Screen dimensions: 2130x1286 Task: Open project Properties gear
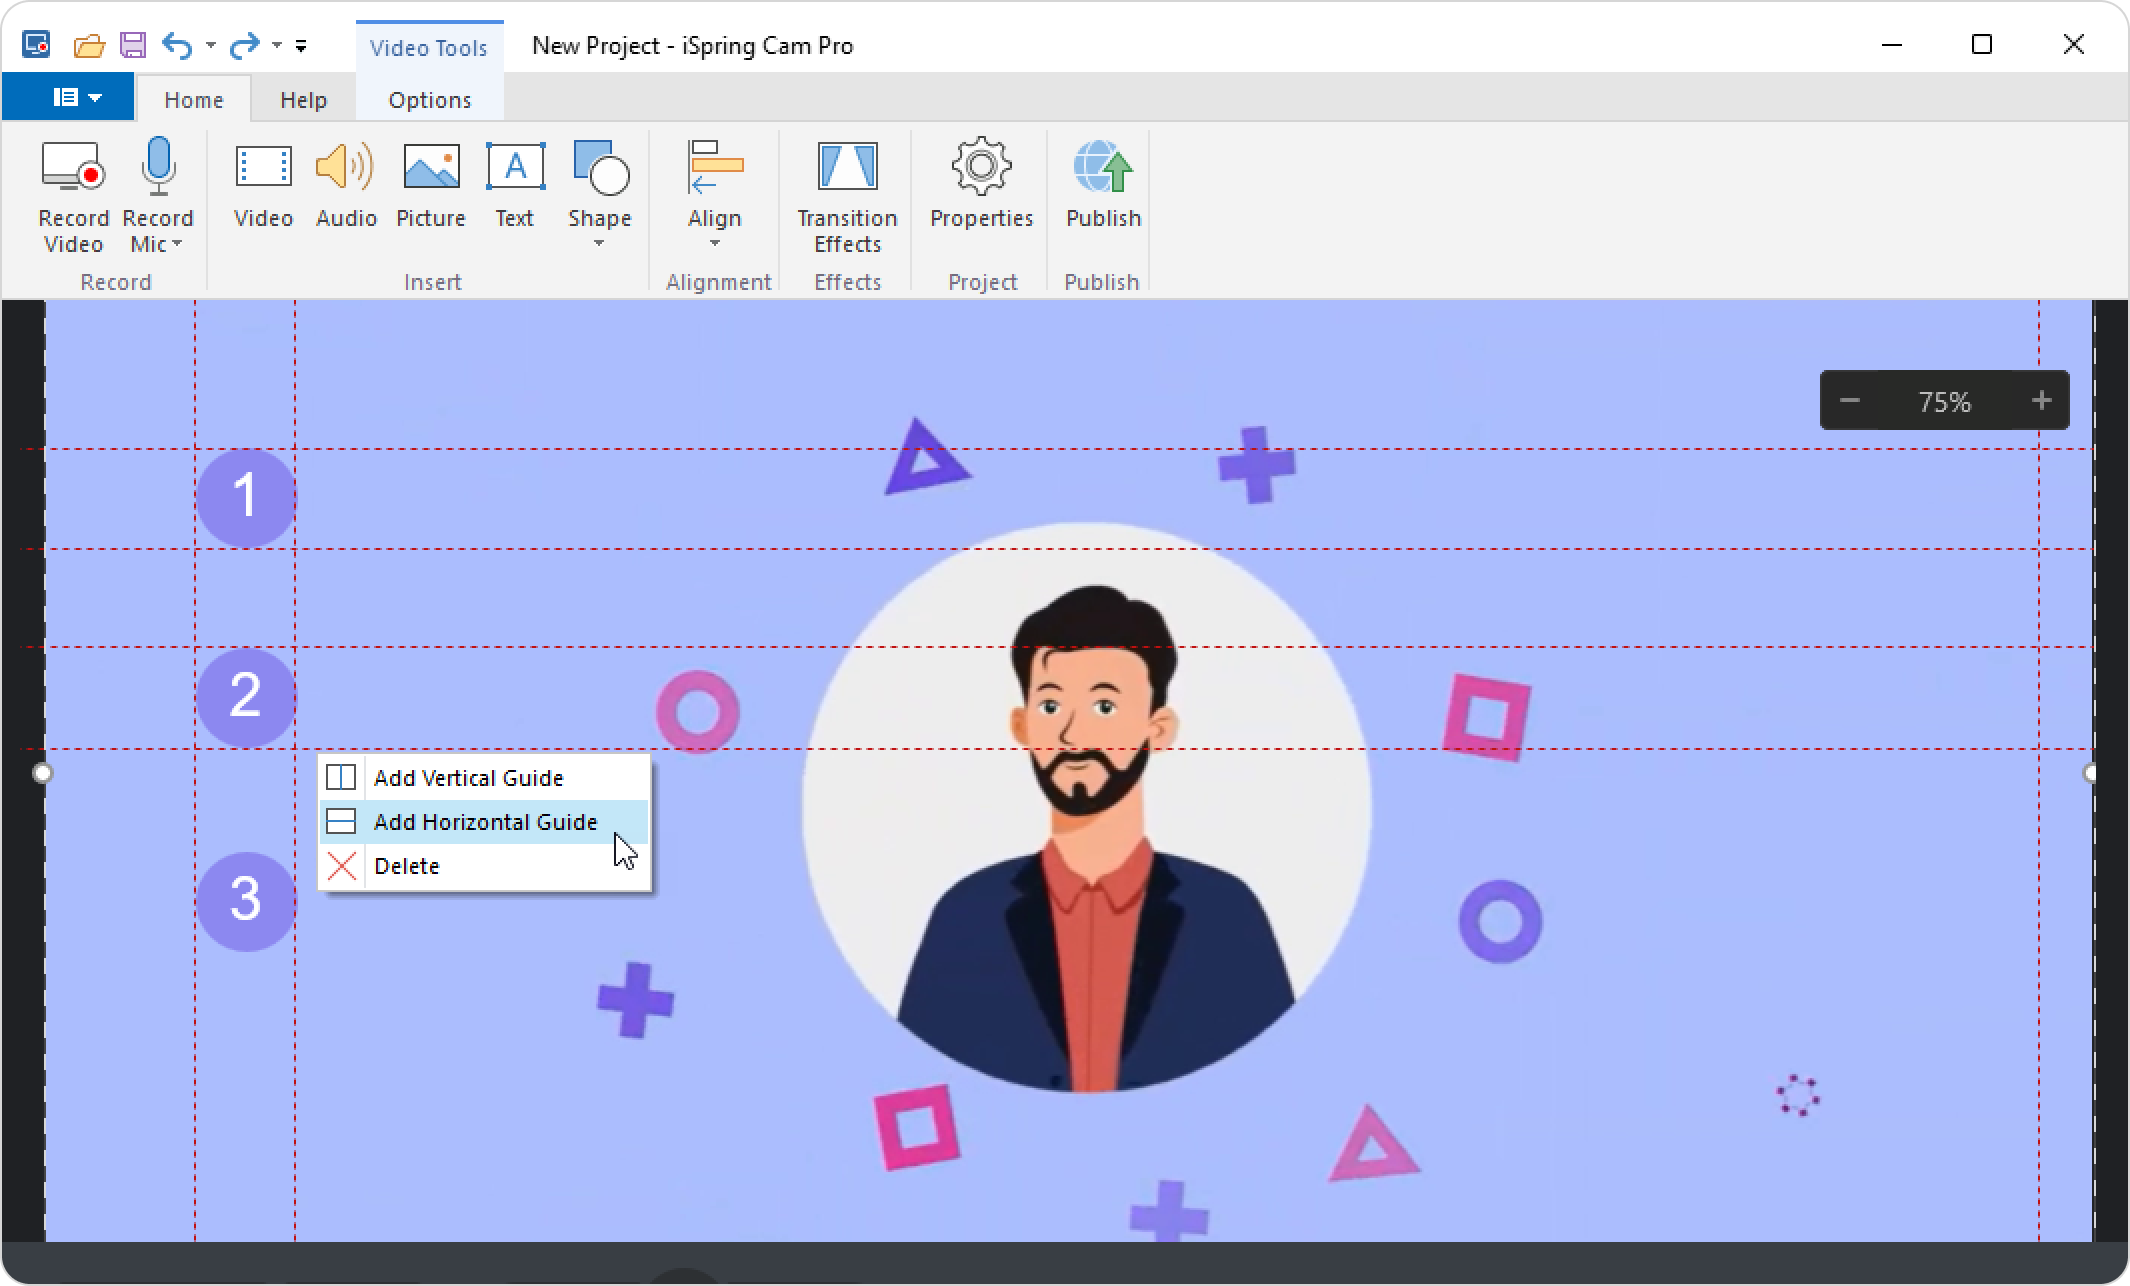point(981,167)
